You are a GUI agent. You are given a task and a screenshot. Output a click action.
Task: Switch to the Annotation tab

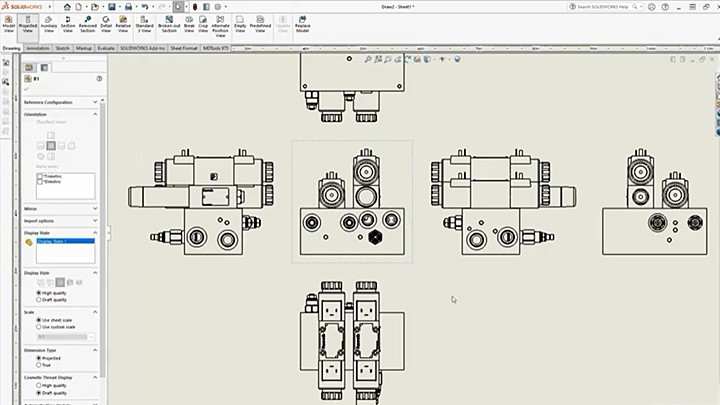click(x=38, y=48)
